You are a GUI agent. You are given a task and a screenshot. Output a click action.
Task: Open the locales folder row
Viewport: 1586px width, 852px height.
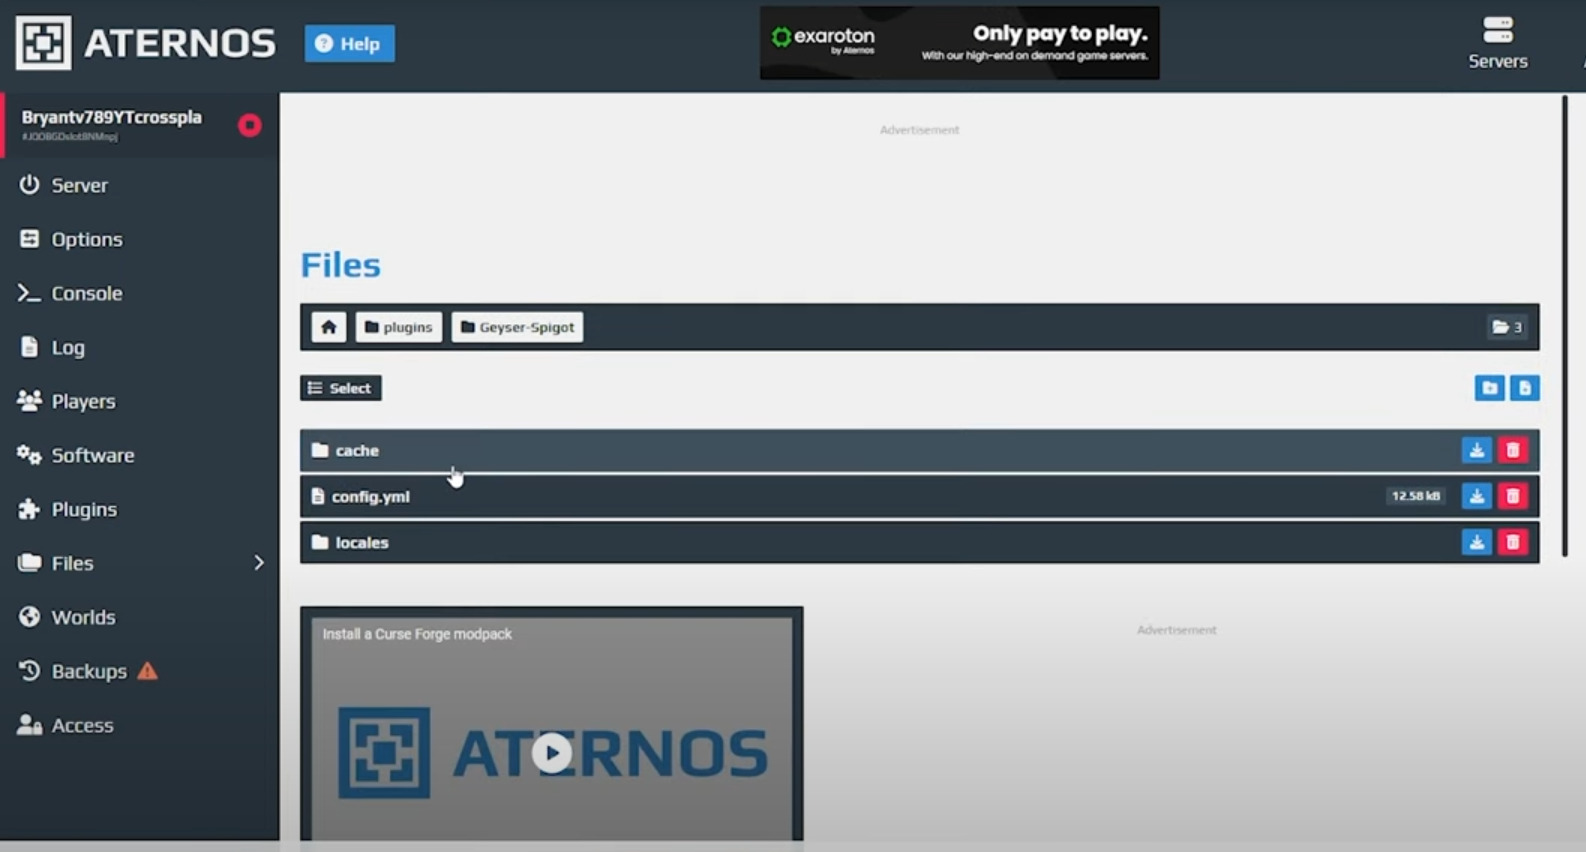pos(919,542)
